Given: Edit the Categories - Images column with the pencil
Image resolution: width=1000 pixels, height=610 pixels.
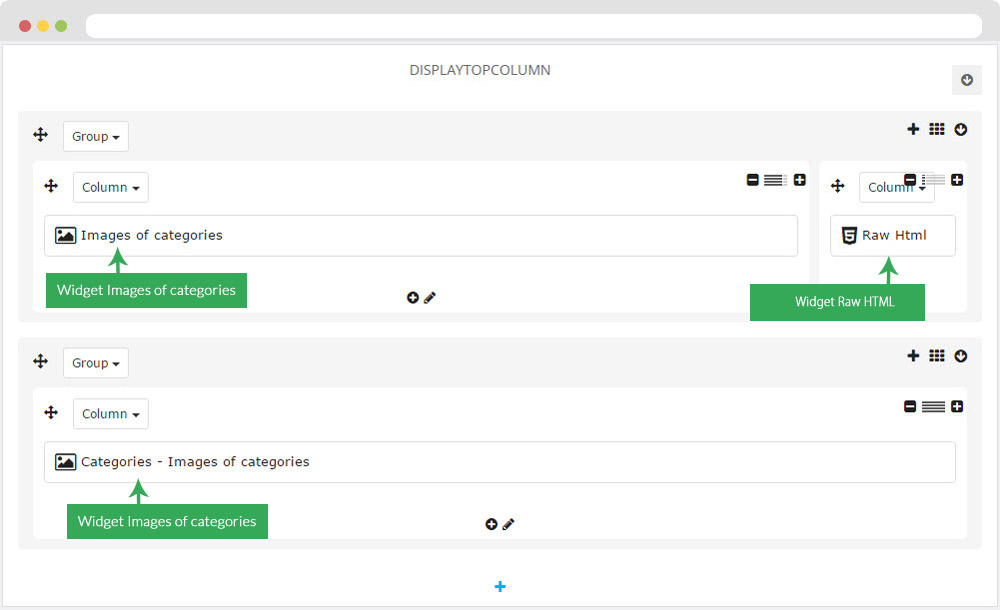Looking at the screenshot, I should (508, 524).
